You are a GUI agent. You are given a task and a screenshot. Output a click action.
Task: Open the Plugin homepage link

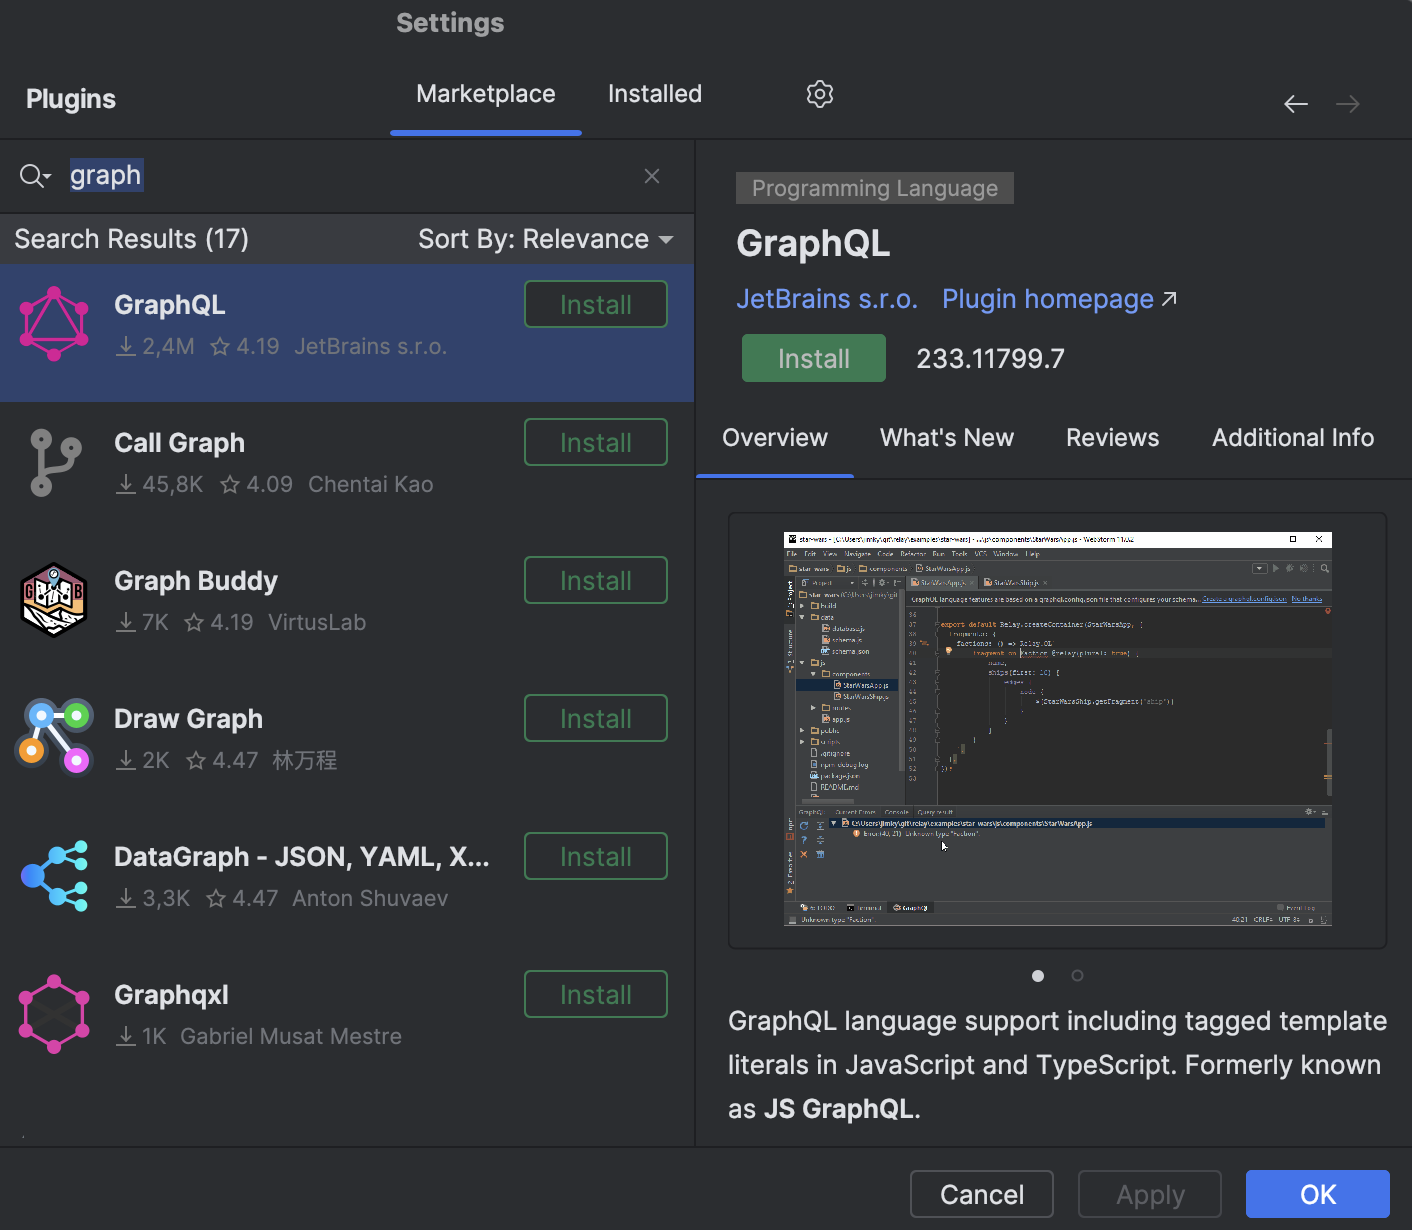pyautogui.click(x=1046, y=298)
